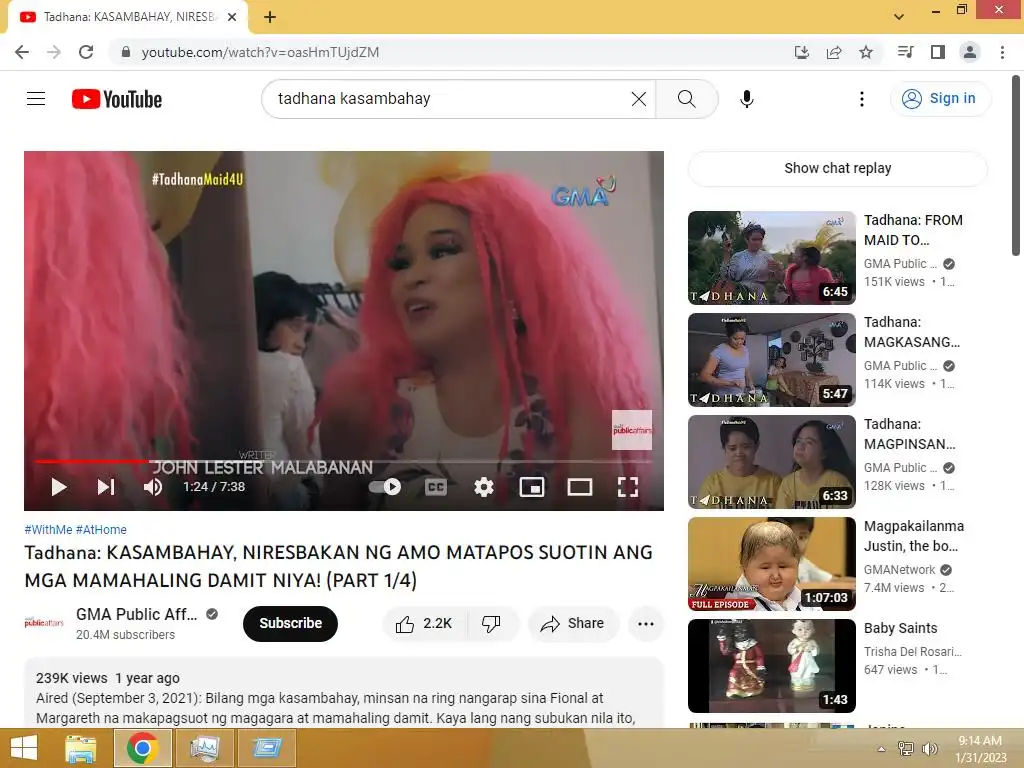Open the player settings gear
1024x768 pixels.
(484, 487)
